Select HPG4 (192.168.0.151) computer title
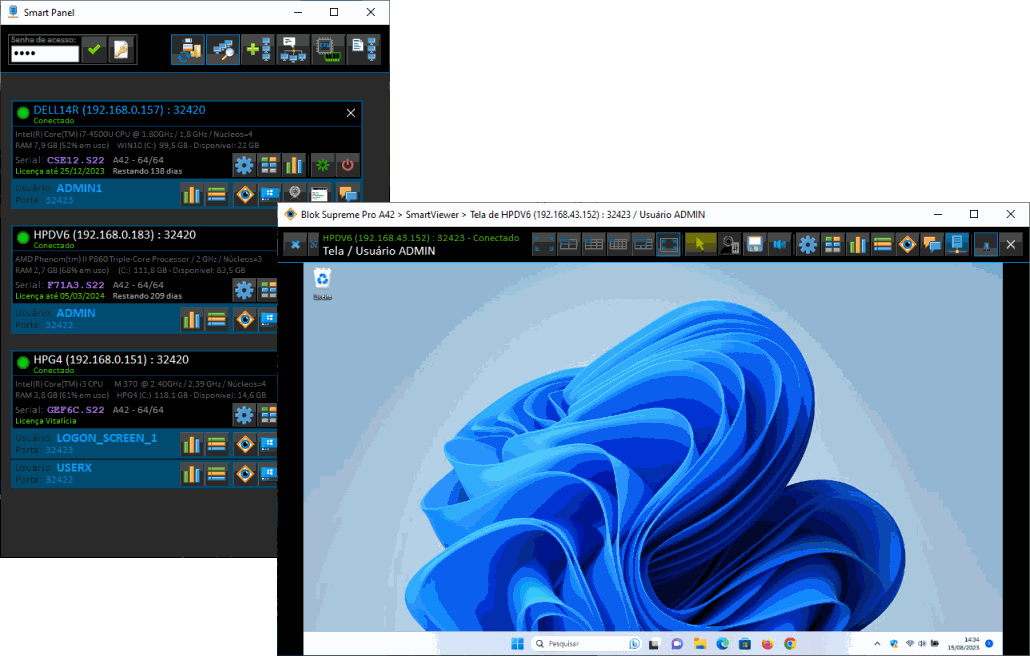Screen dimensions: 1030x660 pos(111,359)
